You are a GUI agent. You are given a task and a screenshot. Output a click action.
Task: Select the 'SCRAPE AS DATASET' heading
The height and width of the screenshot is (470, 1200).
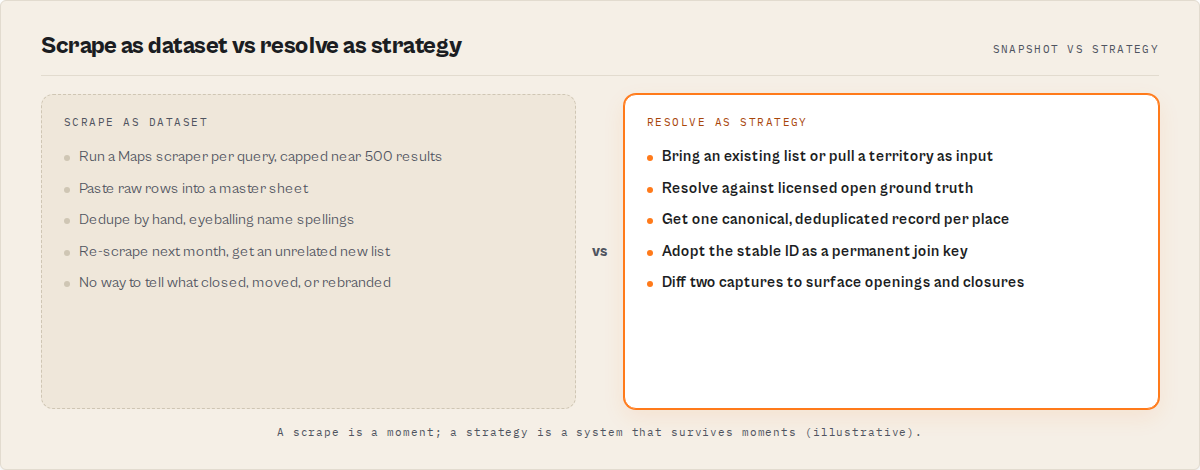tap(136, 122)
